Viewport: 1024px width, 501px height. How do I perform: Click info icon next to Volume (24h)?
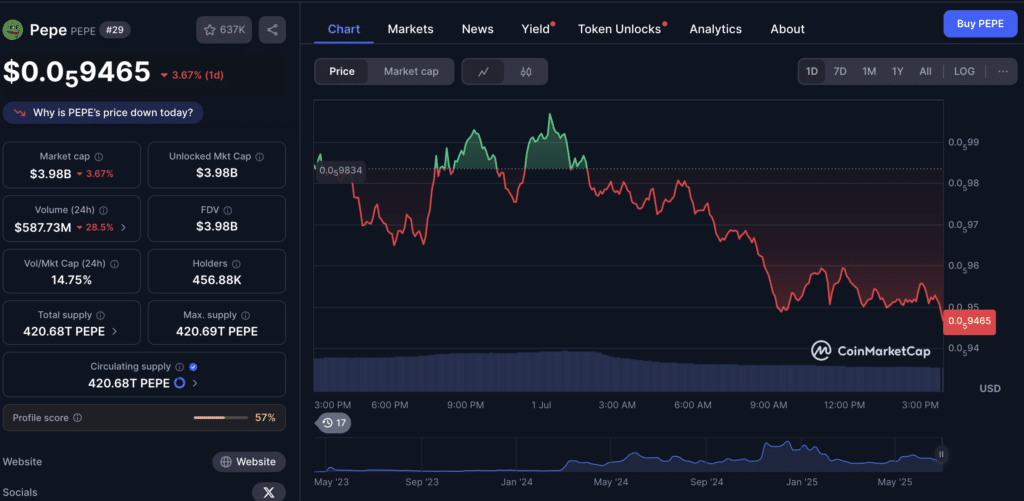click(103, 210)
